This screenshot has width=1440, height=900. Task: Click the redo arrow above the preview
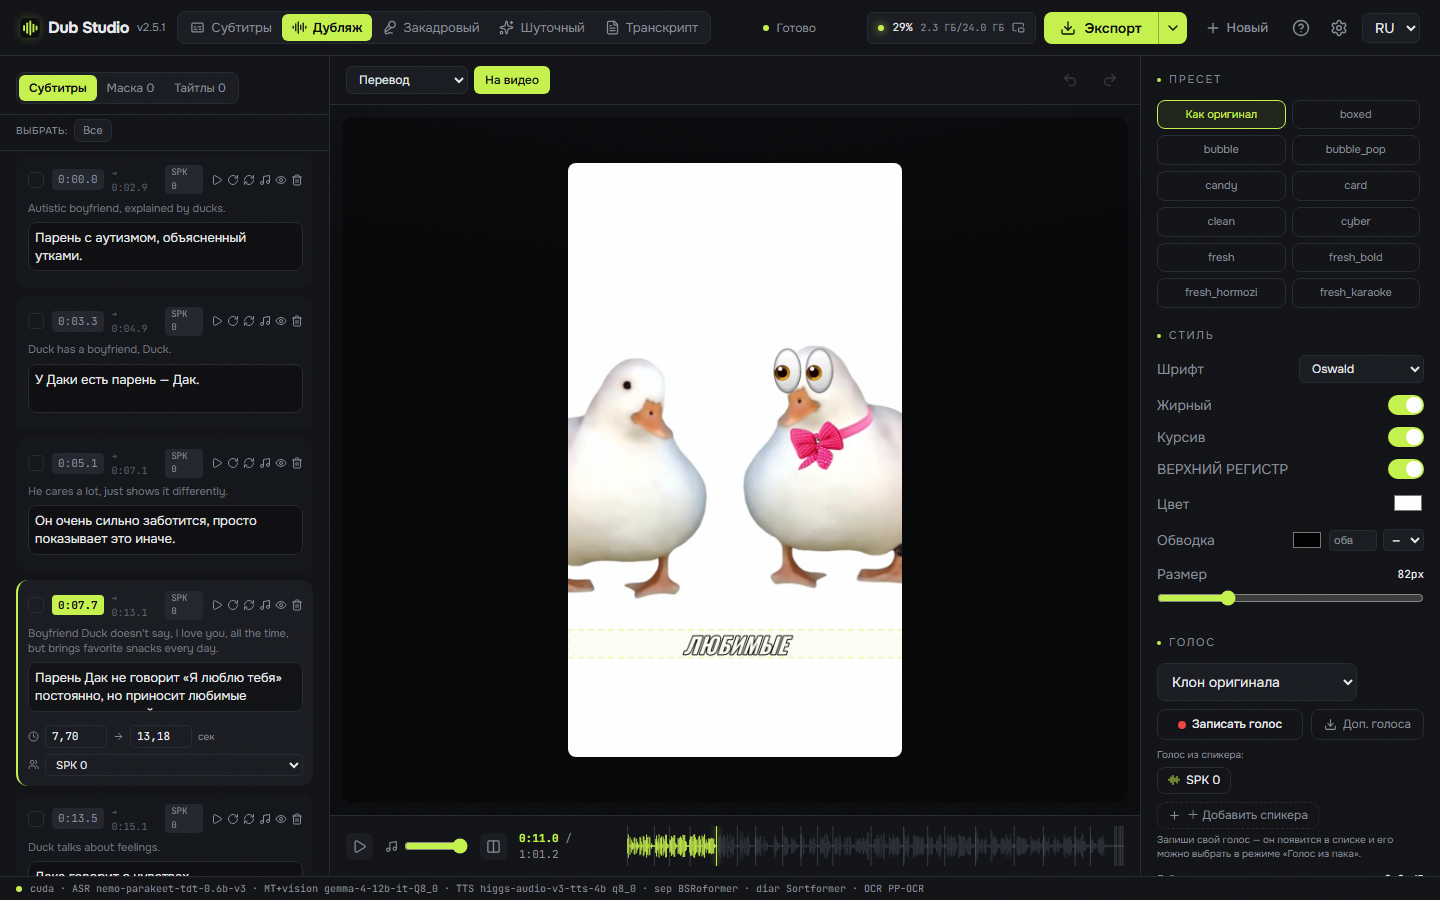(x=1109, y=80)
